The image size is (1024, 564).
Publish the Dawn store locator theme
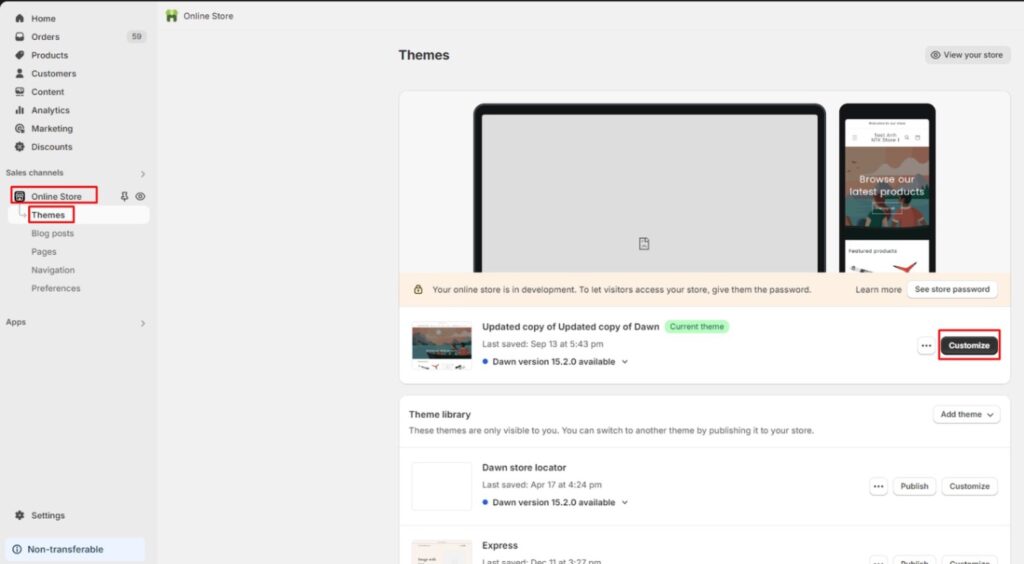[914, 486]
